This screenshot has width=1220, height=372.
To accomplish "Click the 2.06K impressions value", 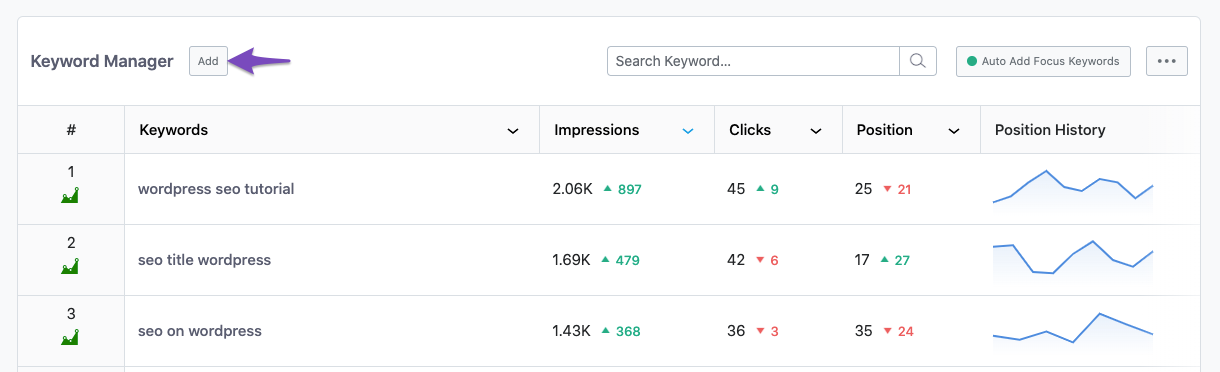I will tap(573, 189).
